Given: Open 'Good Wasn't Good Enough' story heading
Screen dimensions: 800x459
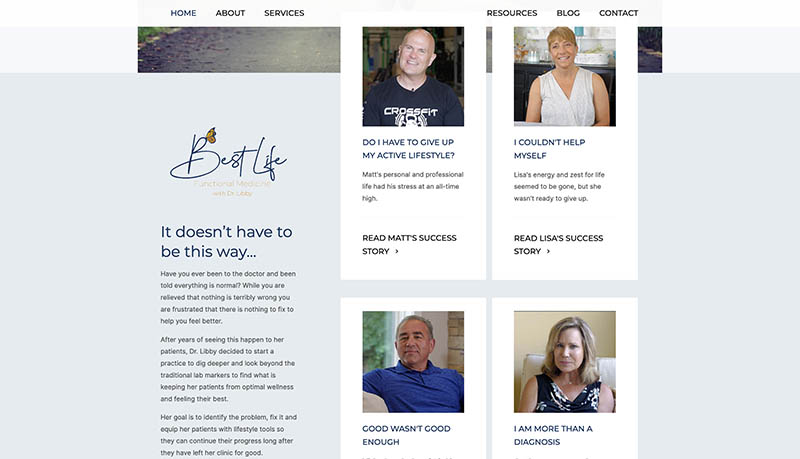Looking at the screenshot, I should tap(406, 436).
